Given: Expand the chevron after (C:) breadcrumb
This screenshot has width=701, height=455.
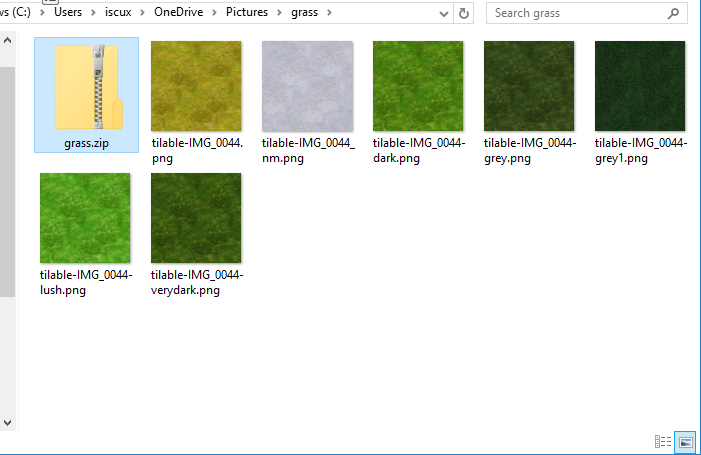Looking at the screenshot, I should click(42, 13).
